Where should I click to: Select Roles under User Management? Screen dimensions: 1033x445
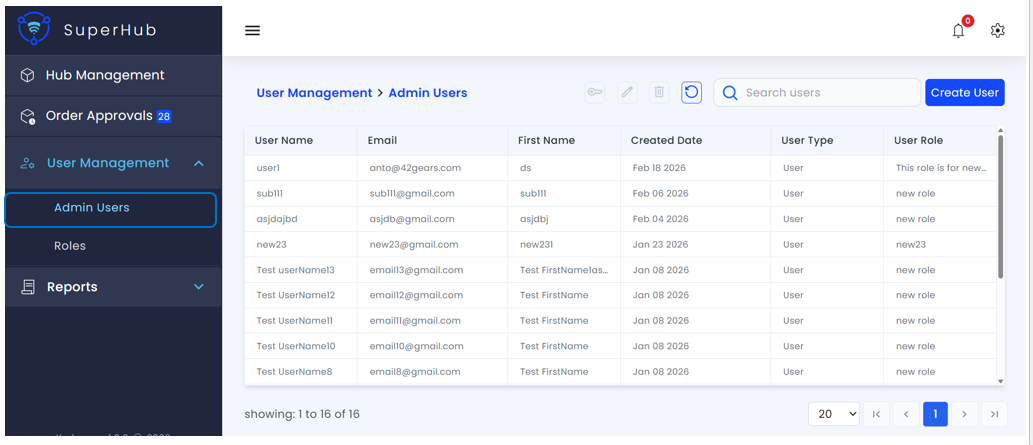click(x=70, y=246)
